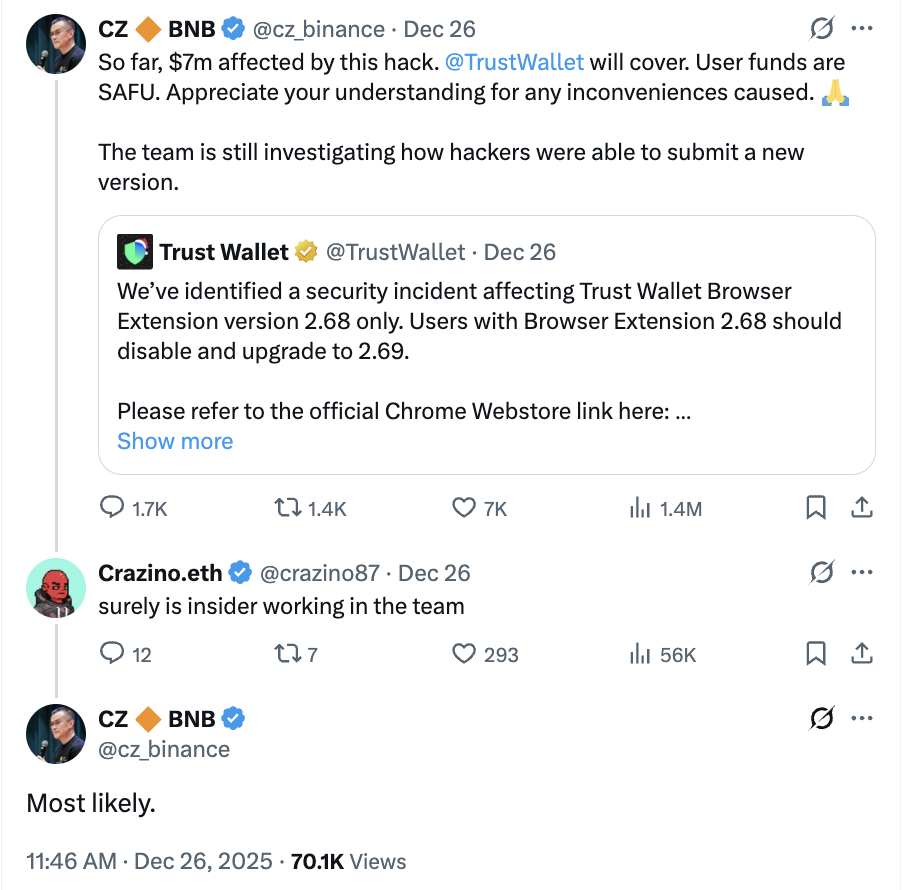The width and height of the screenshot is (906, 890).
Task: Like Crazino.eth's tweet with 293 likes
Action: [463, 654]
